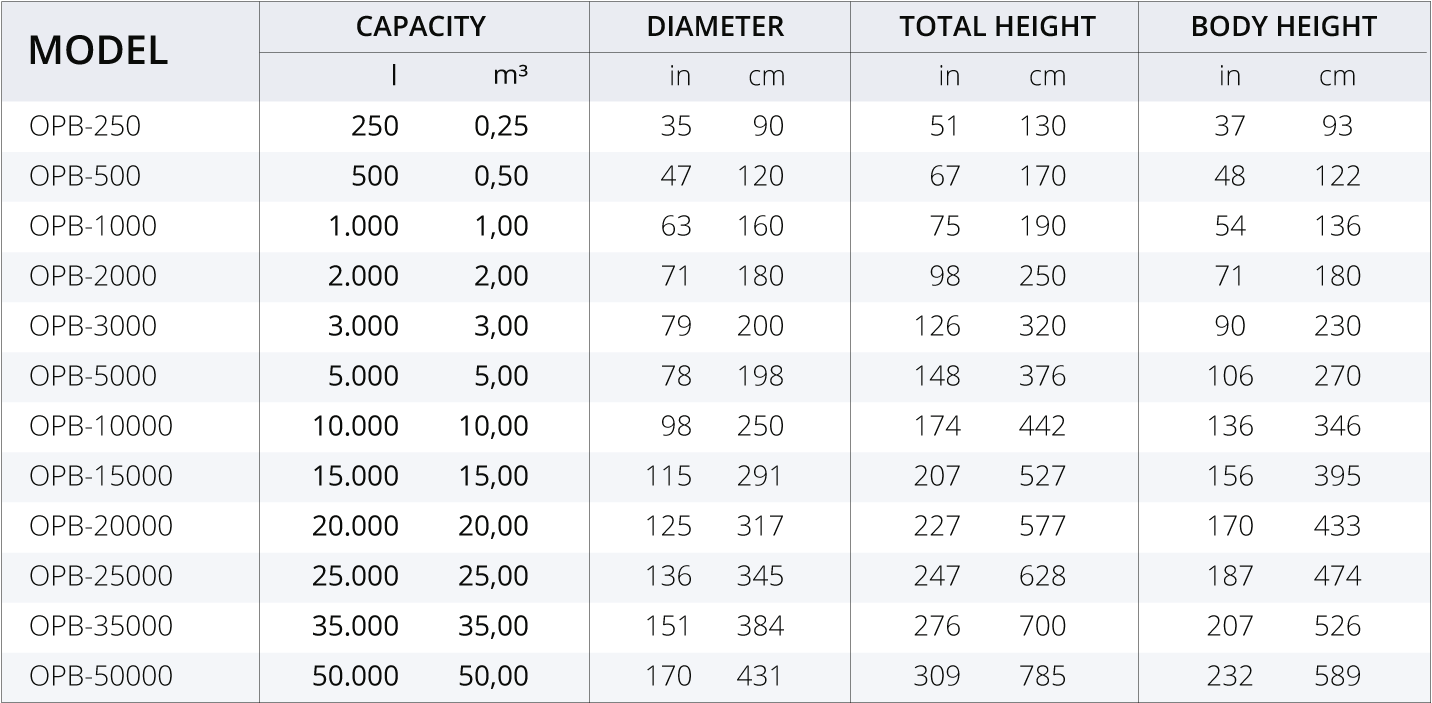Select the OPB-20000 row label
The width and height of the screenshot is (1432, 703).
[x=101, y=526]
